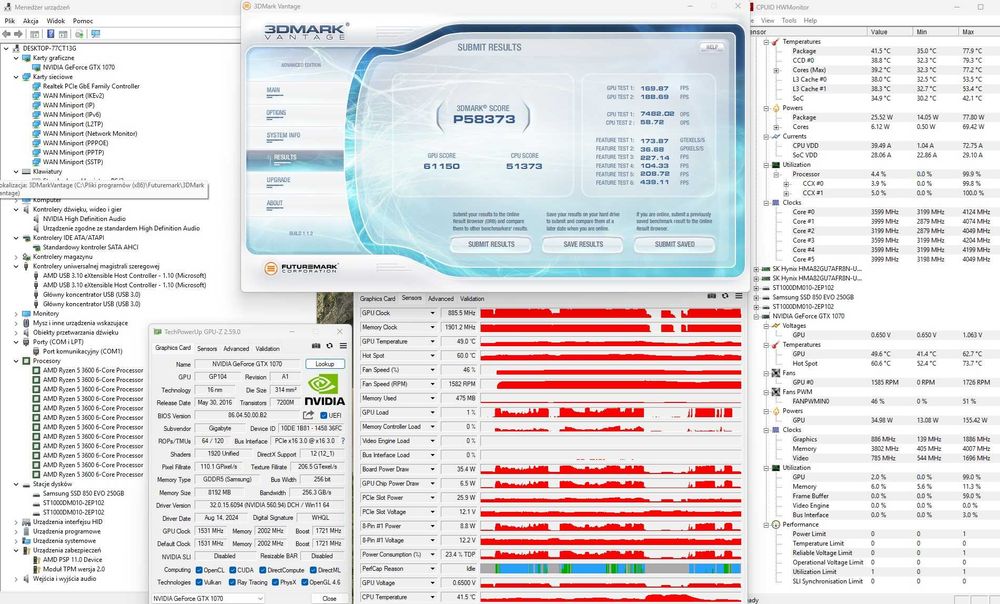Click the BIOS export share icon in GPU-Z
This screenshot has height=604, width=1000.
click(x=309, y=415)
